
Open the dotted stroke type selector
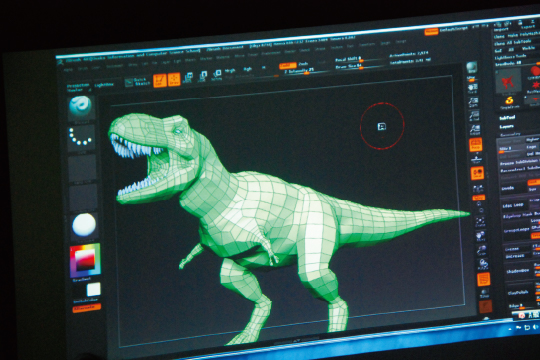[x=81, y=137]
